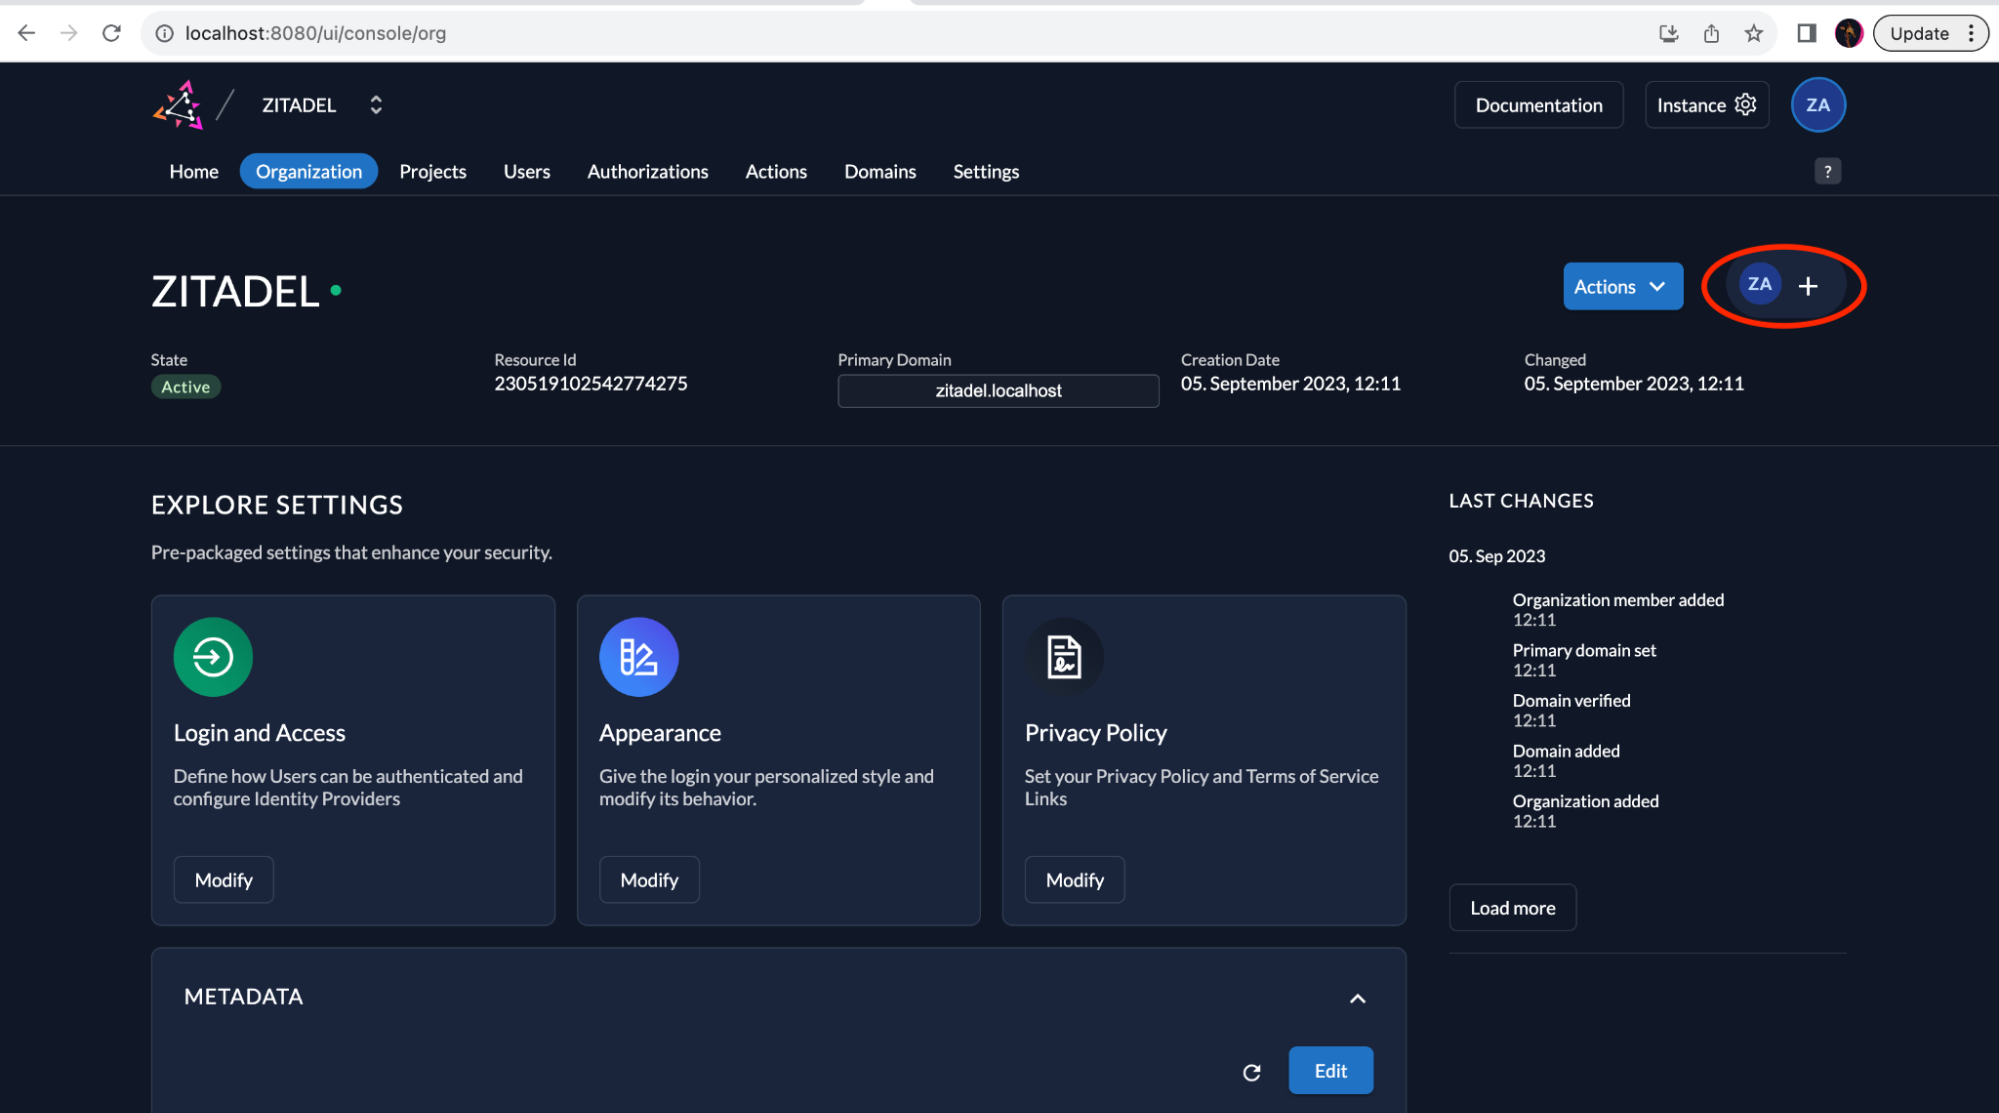Select the Organization tab
This screenshot has width=1999, height=1113.
coord(308,170)
